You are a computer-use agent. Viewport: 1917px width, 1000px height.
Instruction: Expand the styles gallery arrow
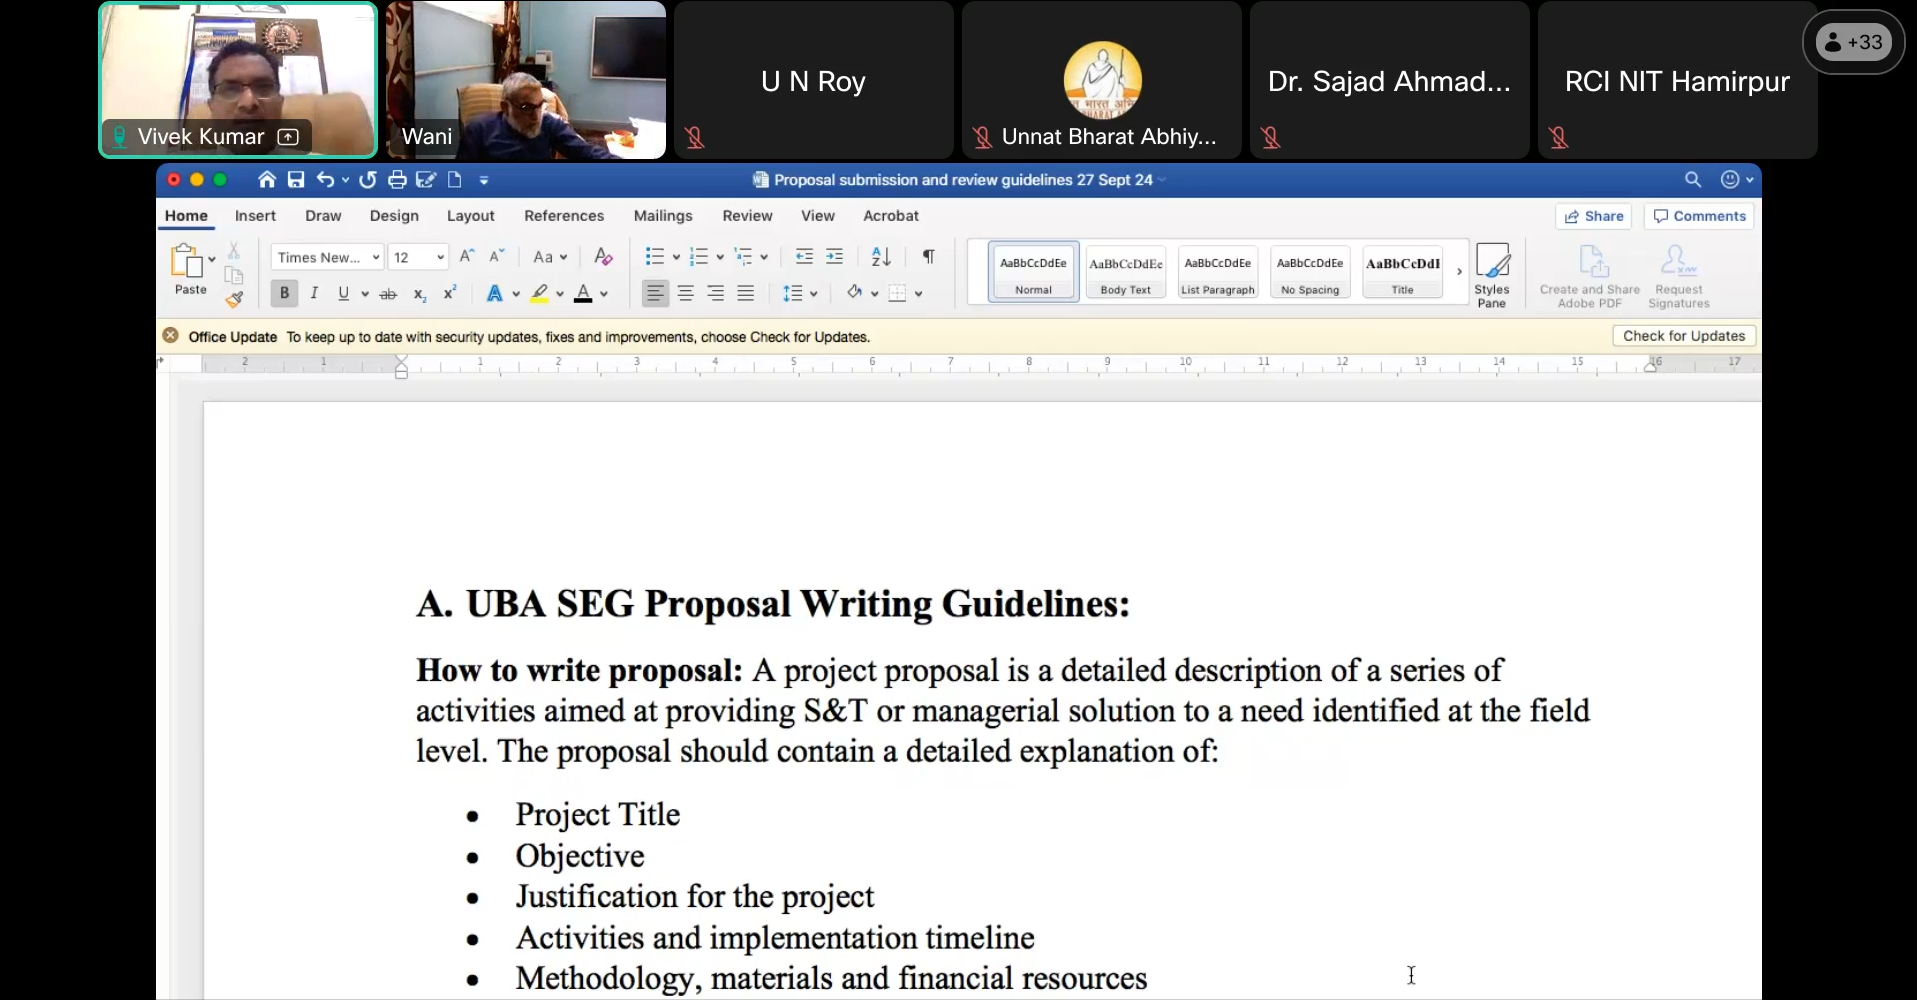(1459, 271)
